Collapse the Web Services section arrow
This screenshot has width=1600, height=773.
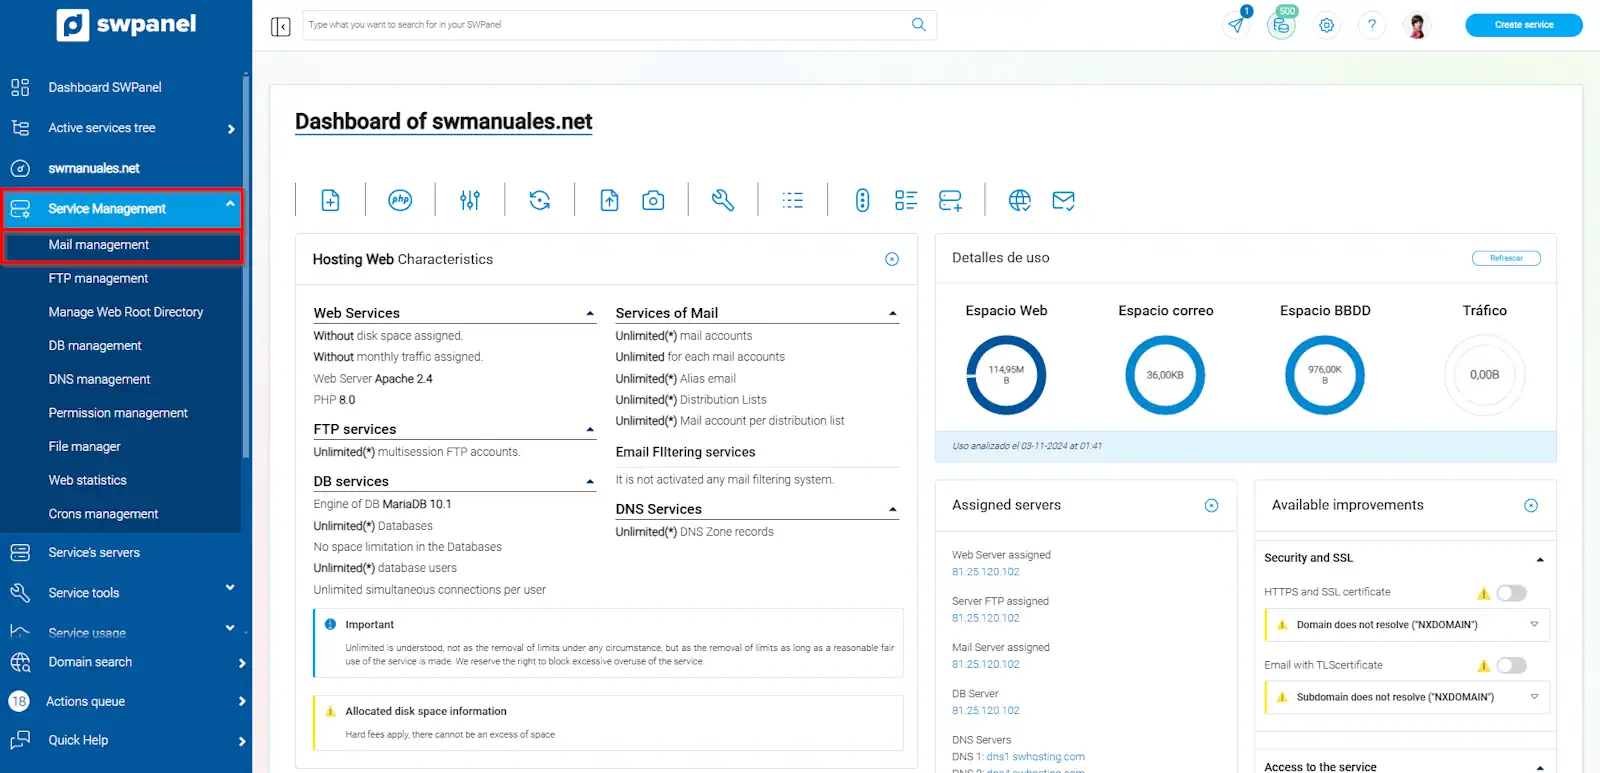pos(590,314)
